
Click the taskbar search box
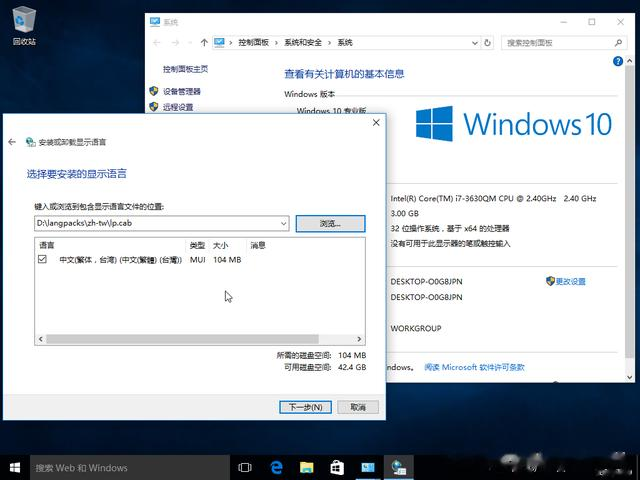pos(130,467)
